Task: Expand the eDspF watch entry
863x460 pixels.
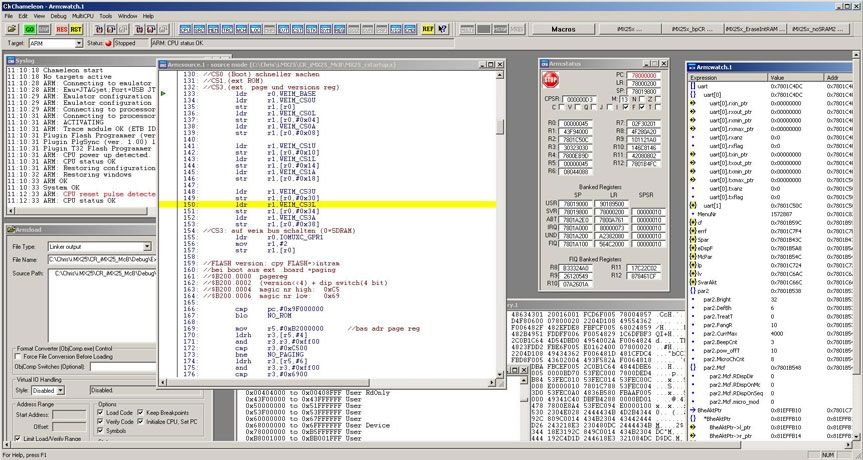Action: point(692,248)
